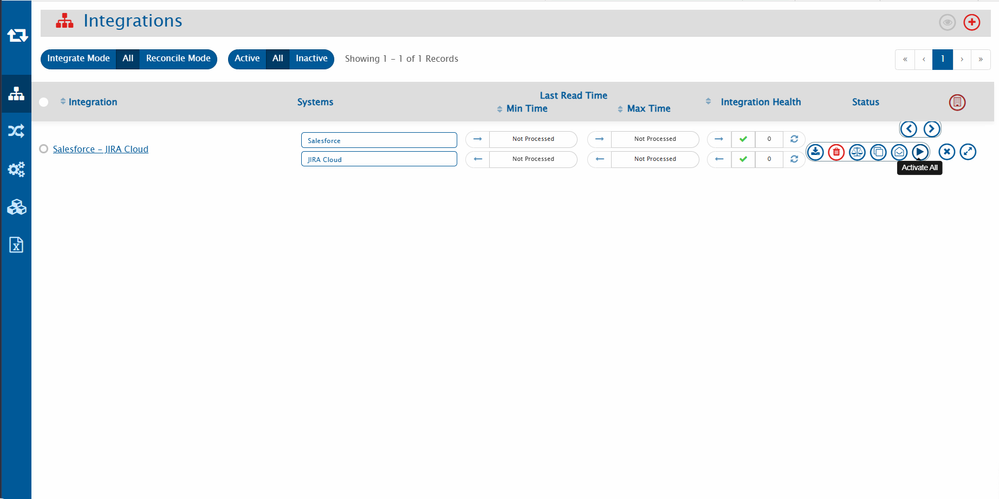Click the 0 count in Salesforce health row
999x499 pixels.
769,139
